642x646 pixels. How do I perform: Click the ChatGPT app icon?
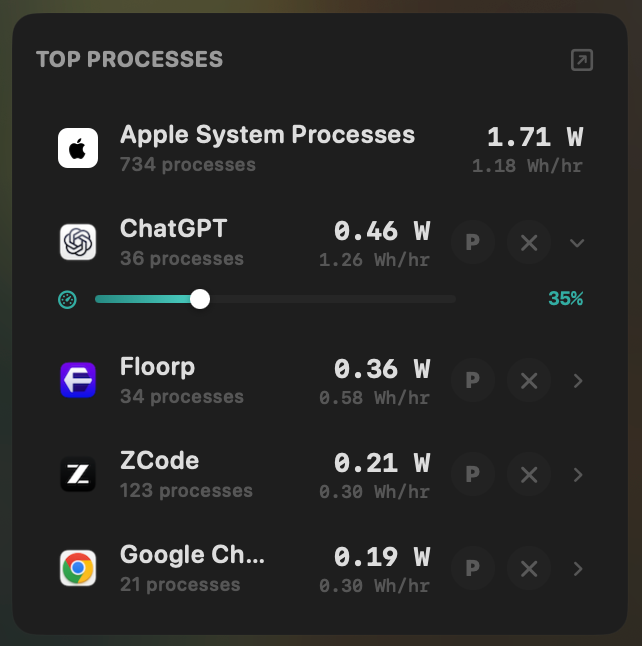pos(78,242)
